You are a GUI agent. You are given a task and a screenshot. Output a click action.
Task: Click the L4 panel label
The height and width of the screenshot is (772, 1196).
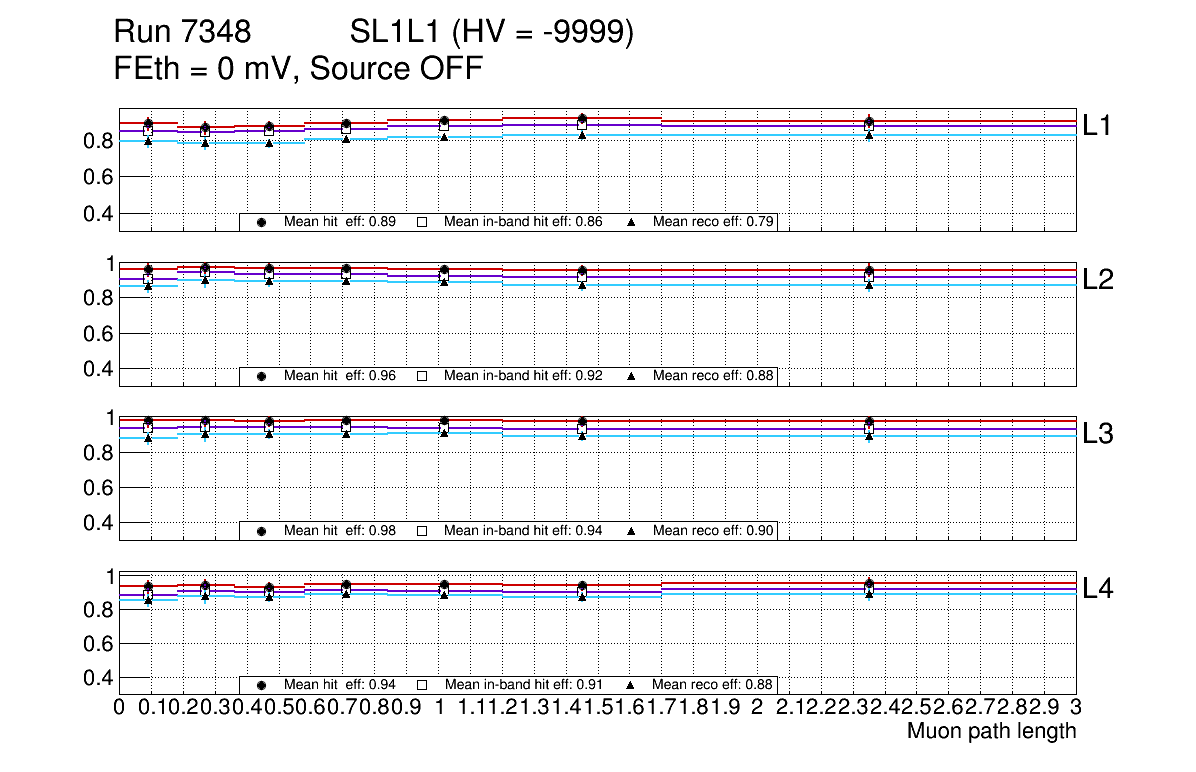[x=1098, y=589]
